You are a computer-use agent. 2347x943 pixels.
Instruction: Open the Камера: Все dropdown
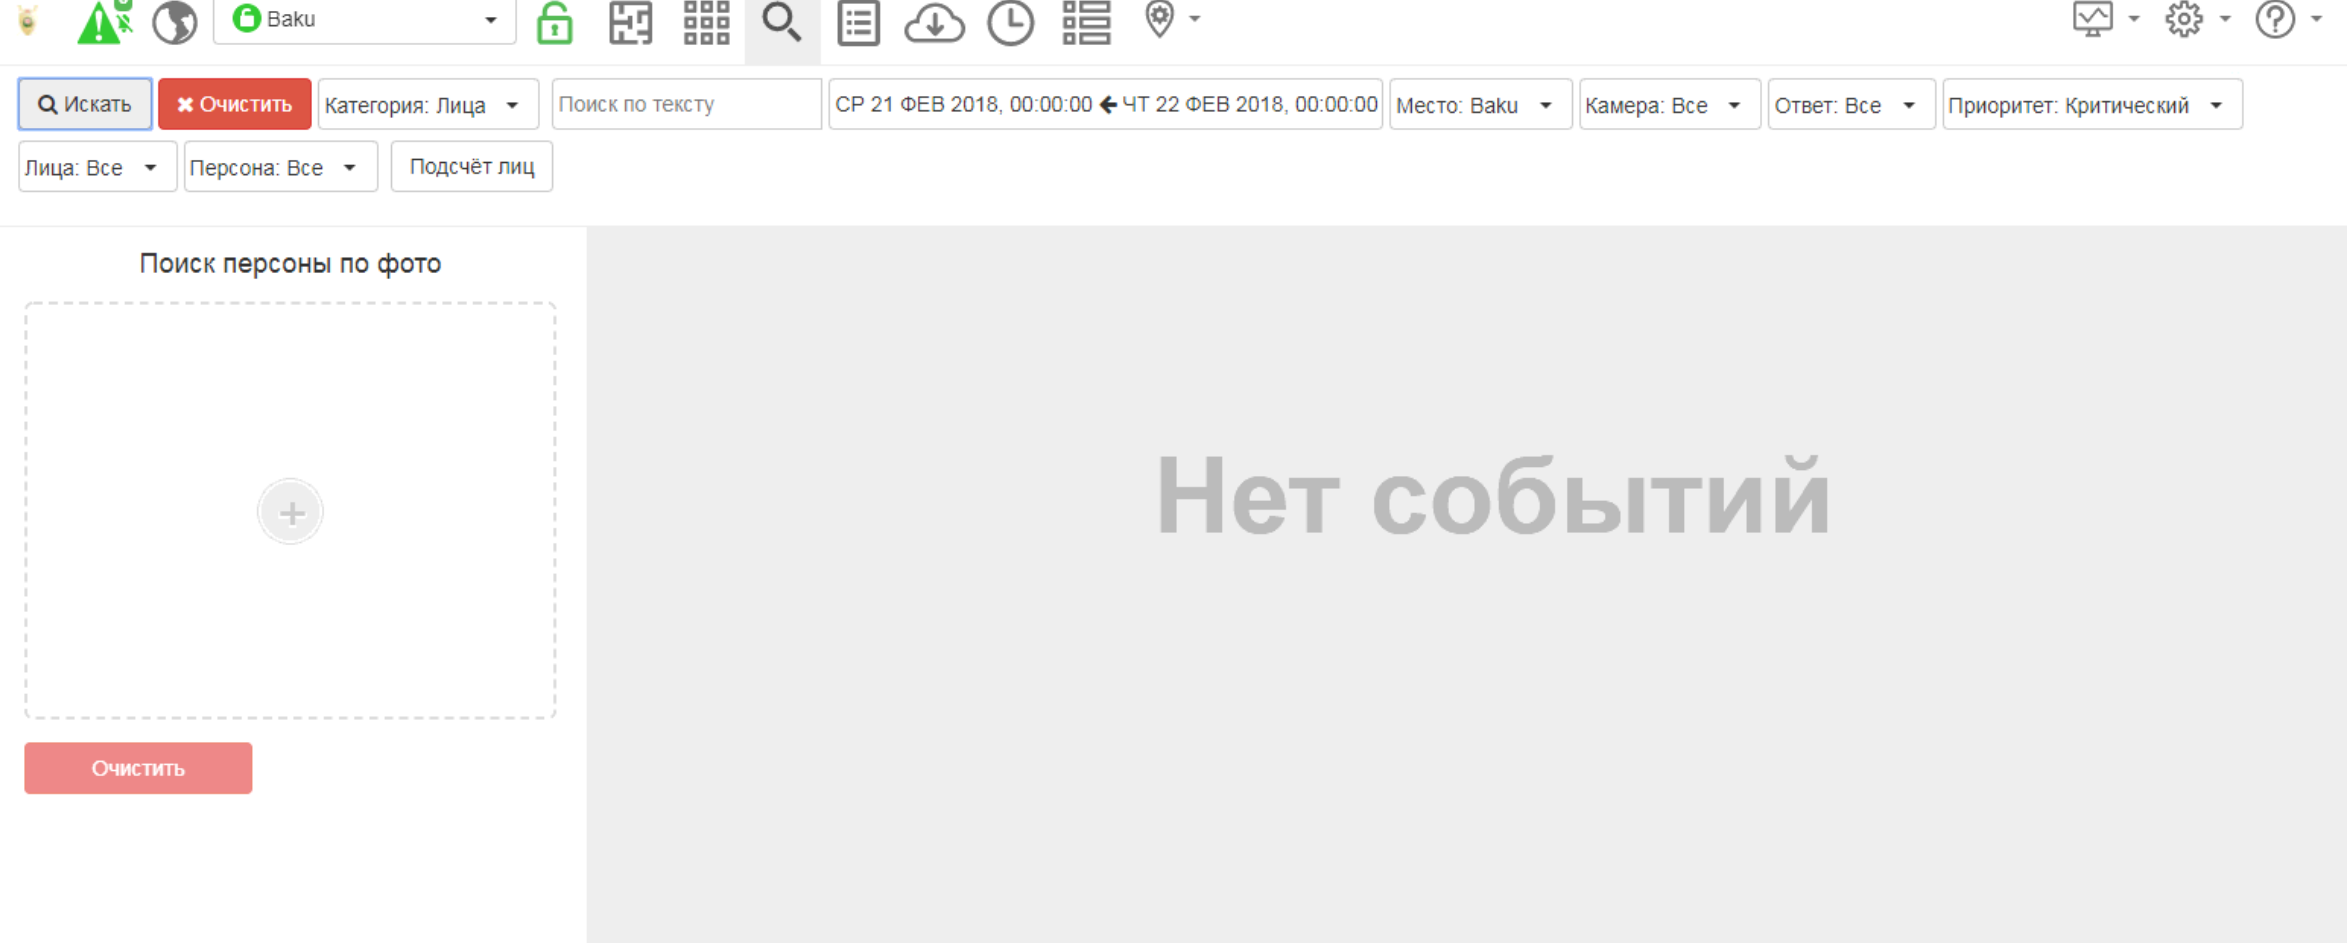click(x=1669, y=104)
